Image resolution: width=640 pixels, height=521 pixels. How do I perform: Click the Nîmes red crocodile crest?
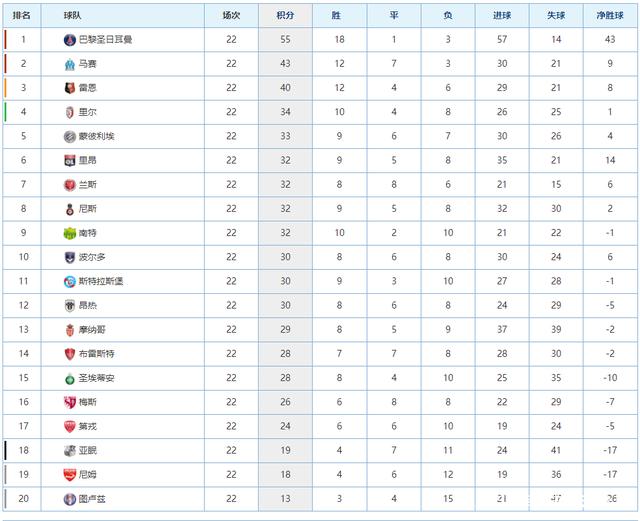[70, 475]
